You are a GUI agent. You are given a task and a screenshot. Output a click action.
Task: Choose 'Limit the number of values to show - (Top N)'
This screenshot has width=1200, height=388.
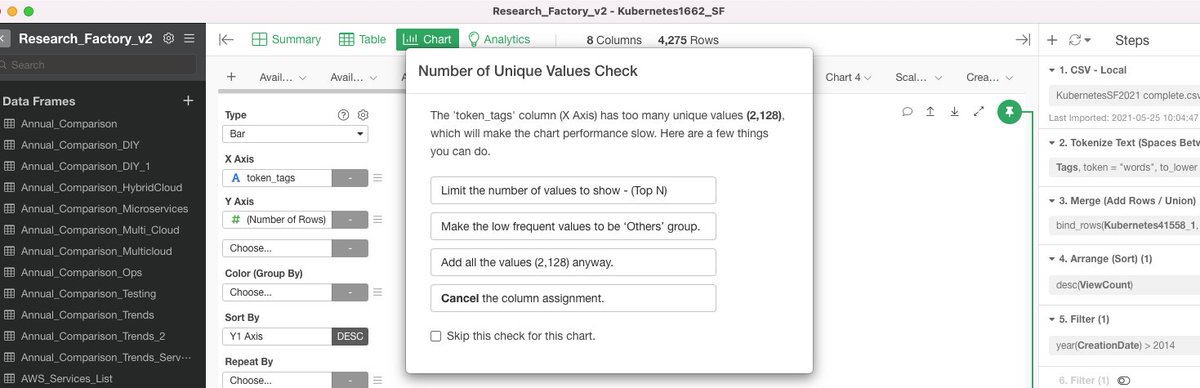[x=573, y=190]
